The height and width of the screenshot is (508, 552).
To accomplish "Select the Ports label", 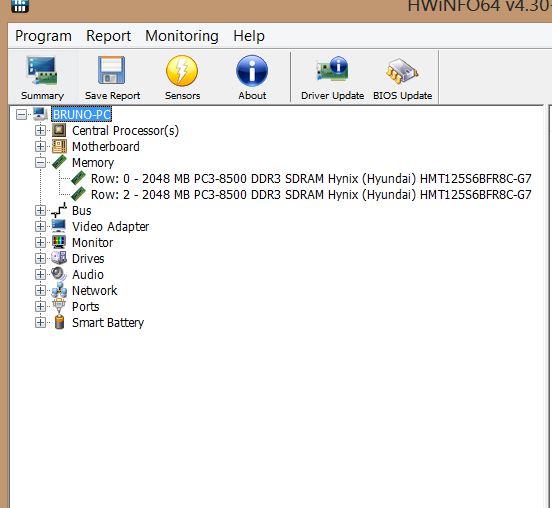I will (x=86, y=307).
